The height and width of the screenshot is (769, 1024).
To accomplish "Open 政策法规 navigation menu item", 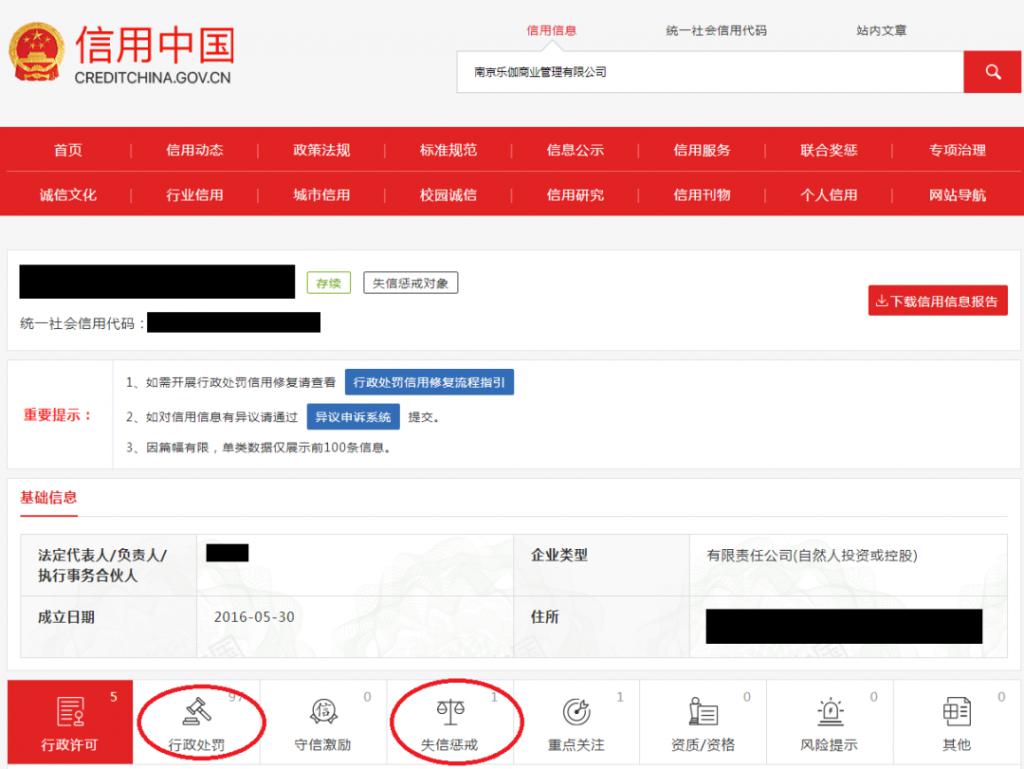I will pos(321,150).
